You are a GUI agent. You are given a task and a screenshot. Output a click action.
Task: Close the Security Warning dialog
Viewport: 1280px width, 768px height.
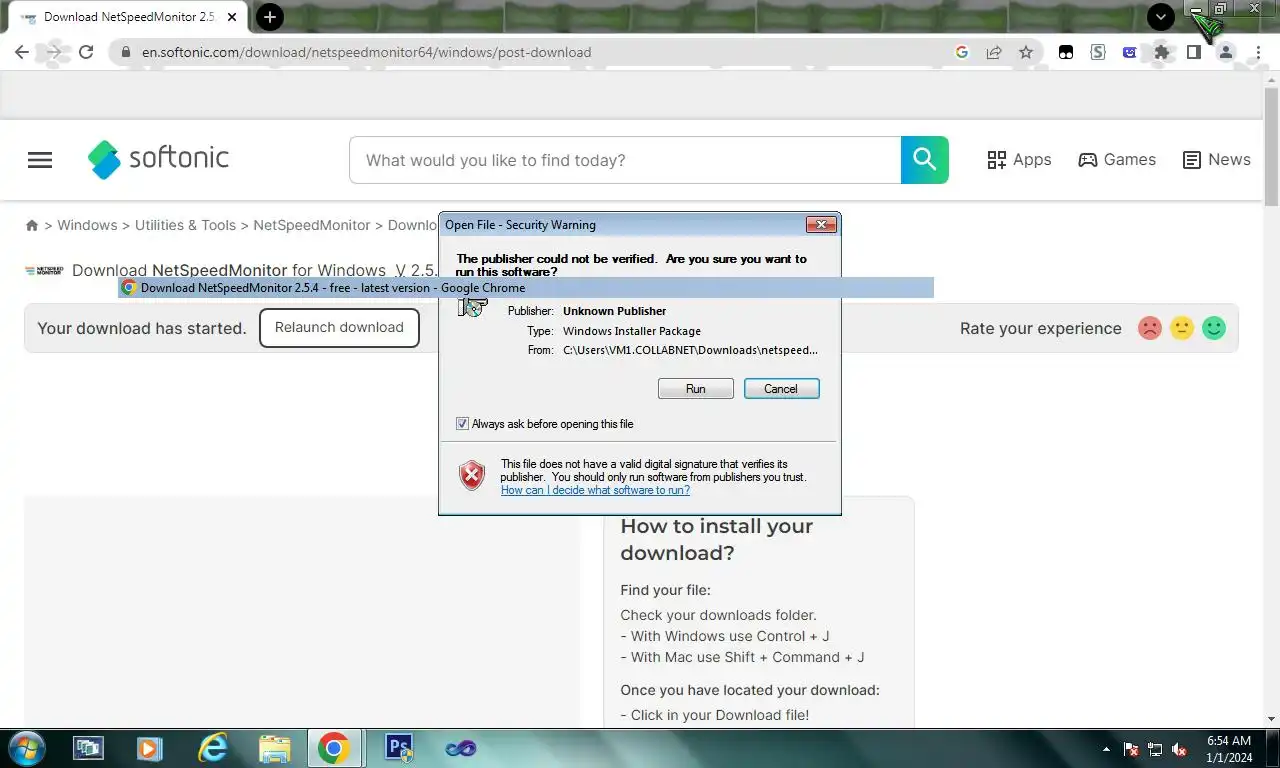(x=821, y=225)
